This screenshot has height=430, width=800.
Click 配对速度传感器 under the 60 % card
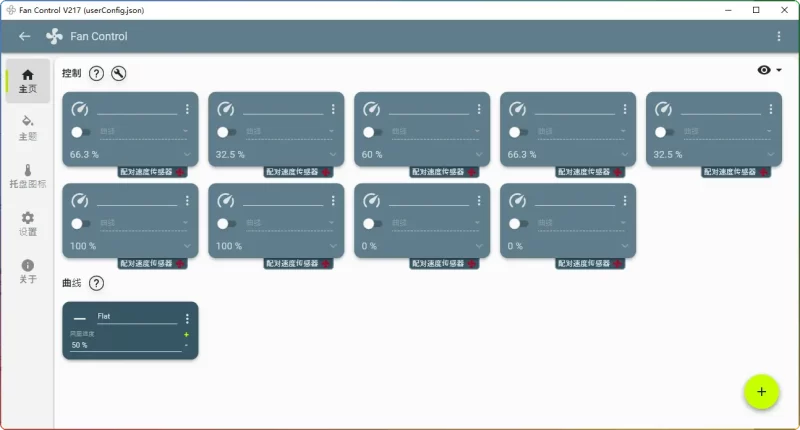click(x=437, y=172)
